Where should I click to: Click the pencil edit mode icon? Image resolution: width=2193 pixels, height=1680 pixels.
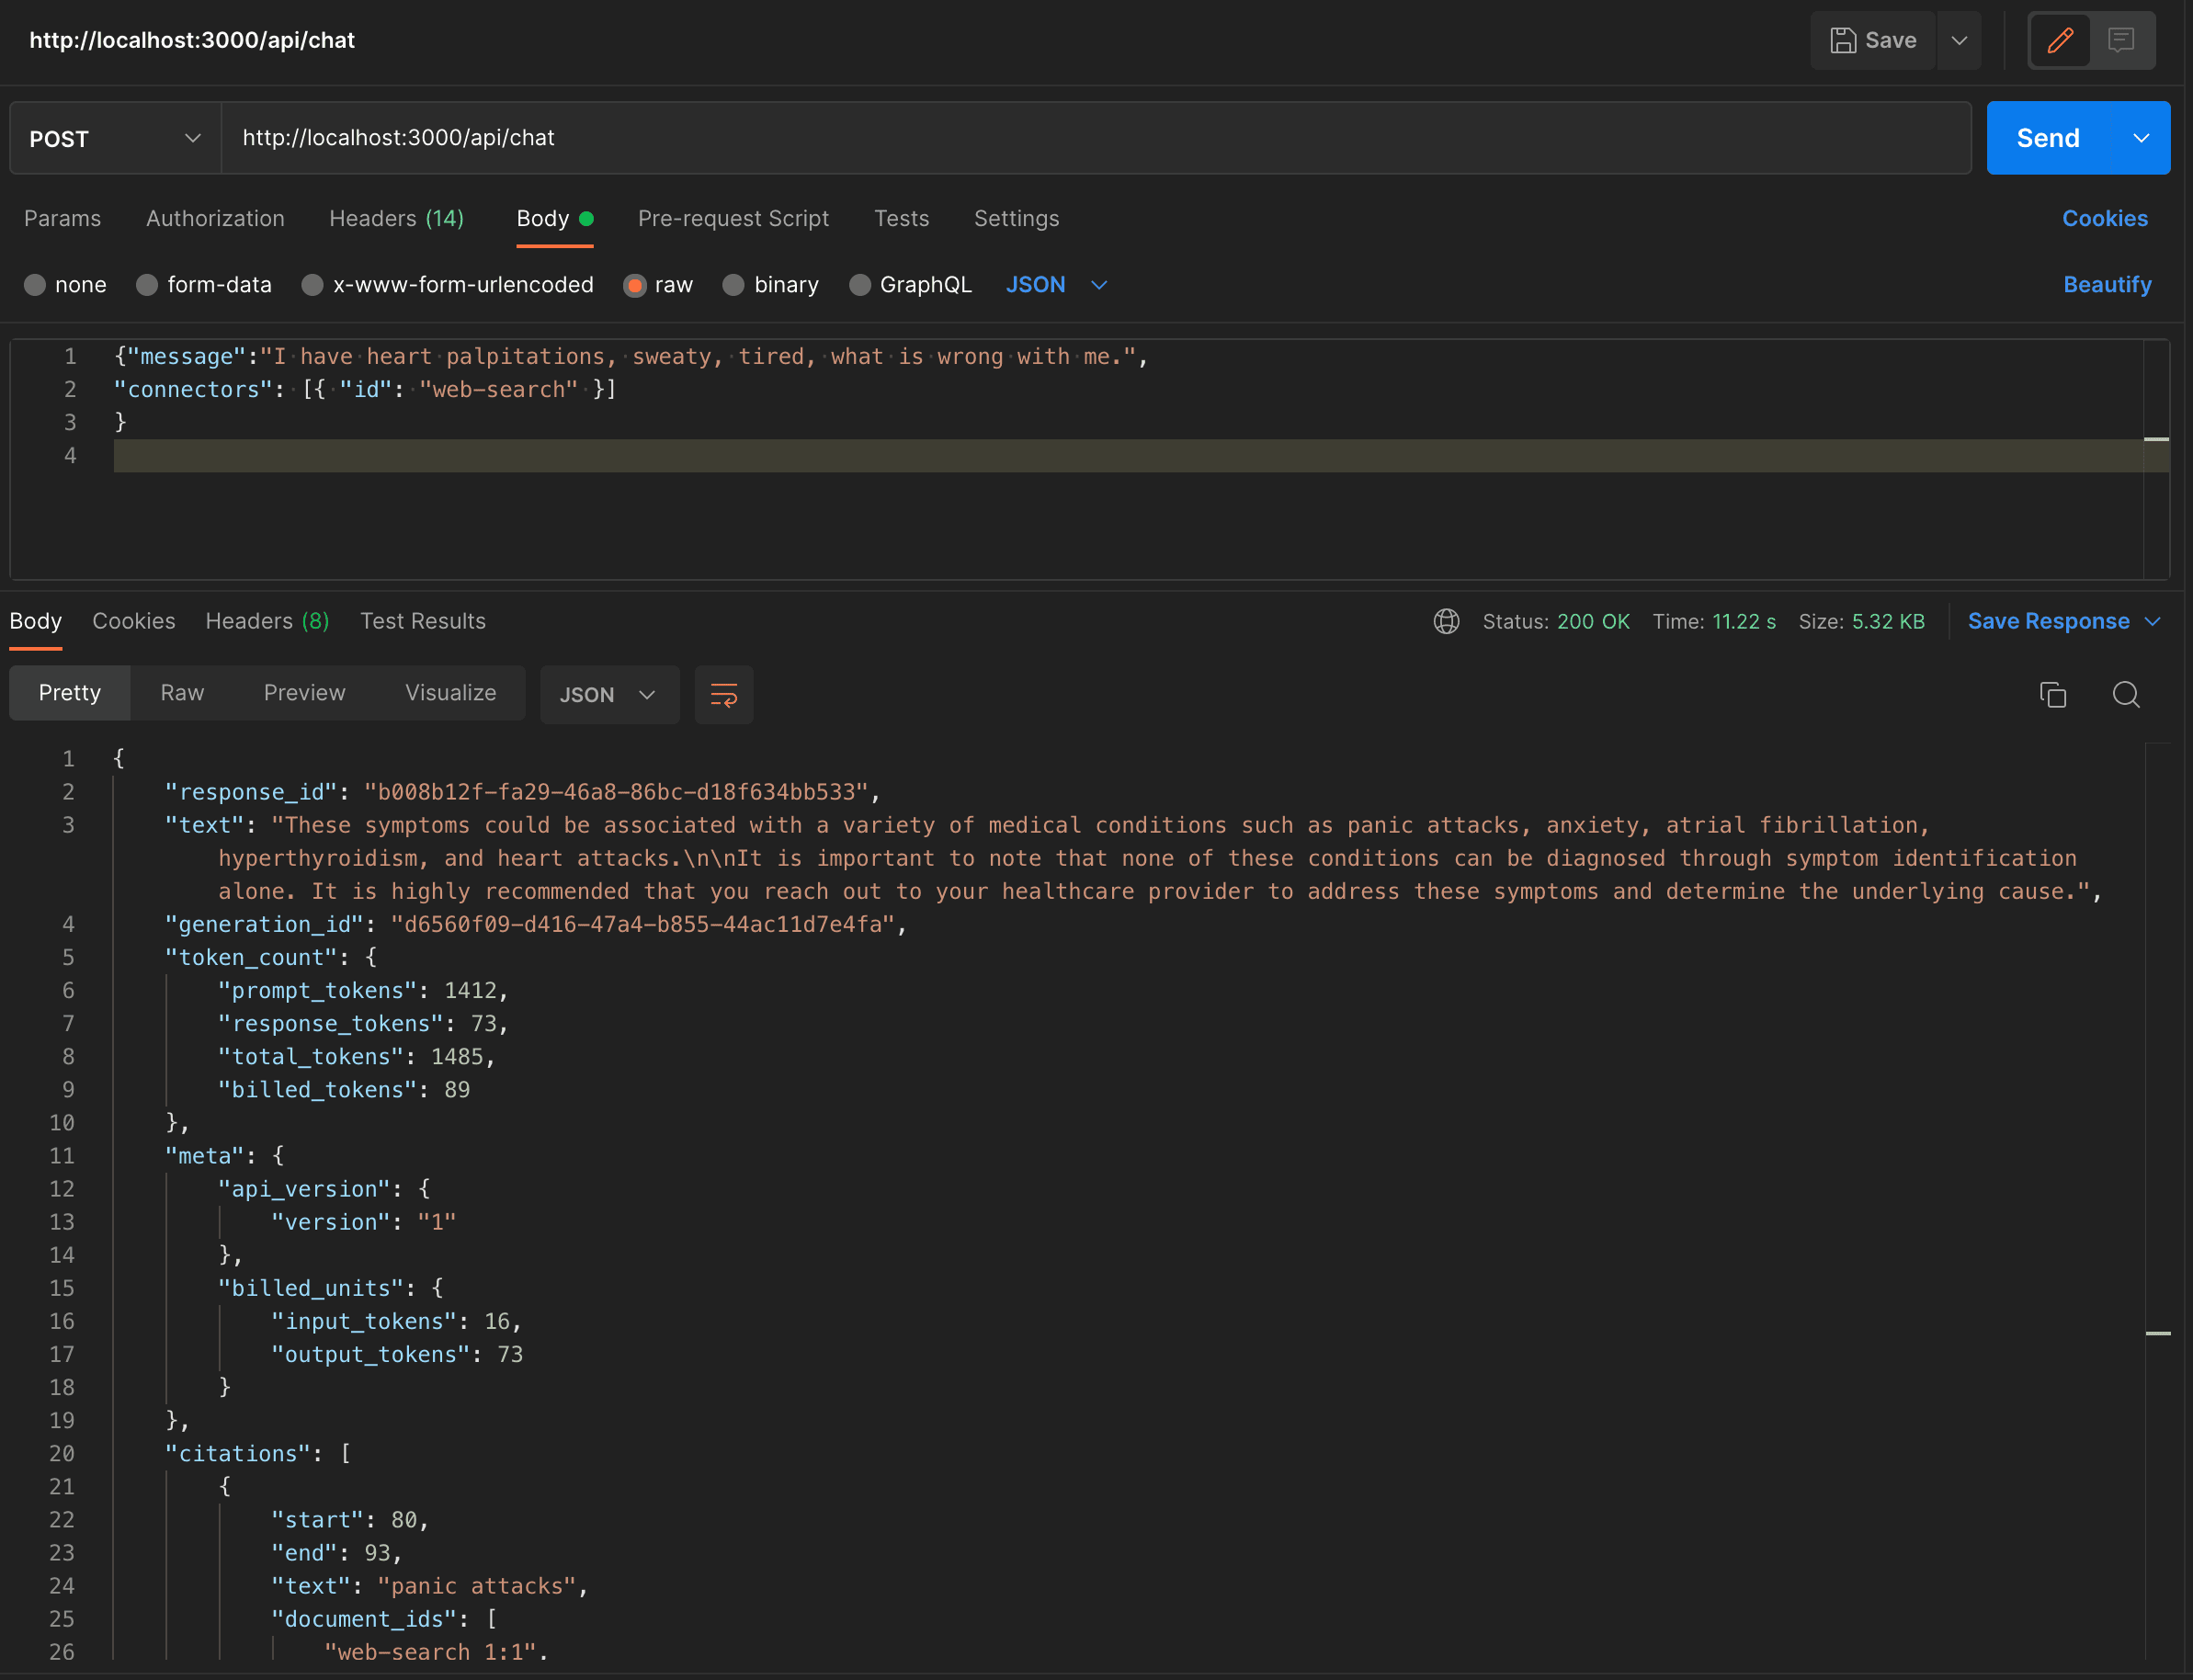click(x=2059, y=40)
